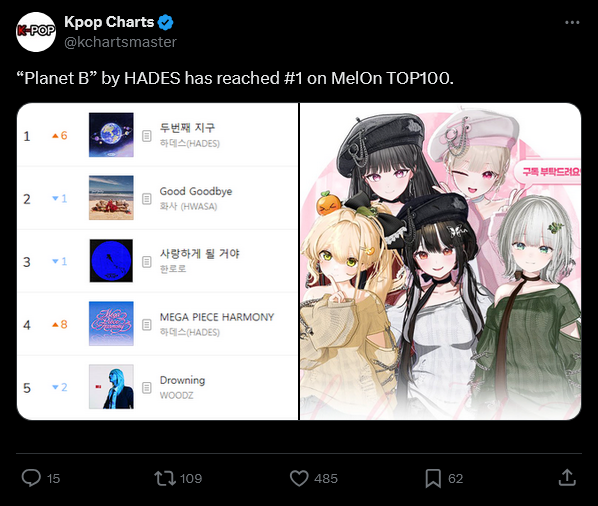Viewport: 598px width, 506px height.
Task: Select the planet album cover at rank 1
Action: (111, 135)
